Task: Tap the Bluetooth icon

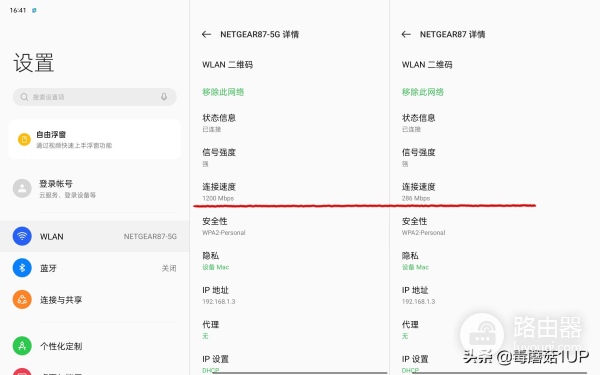Action: pyautogui.click(x=22, y=268)
